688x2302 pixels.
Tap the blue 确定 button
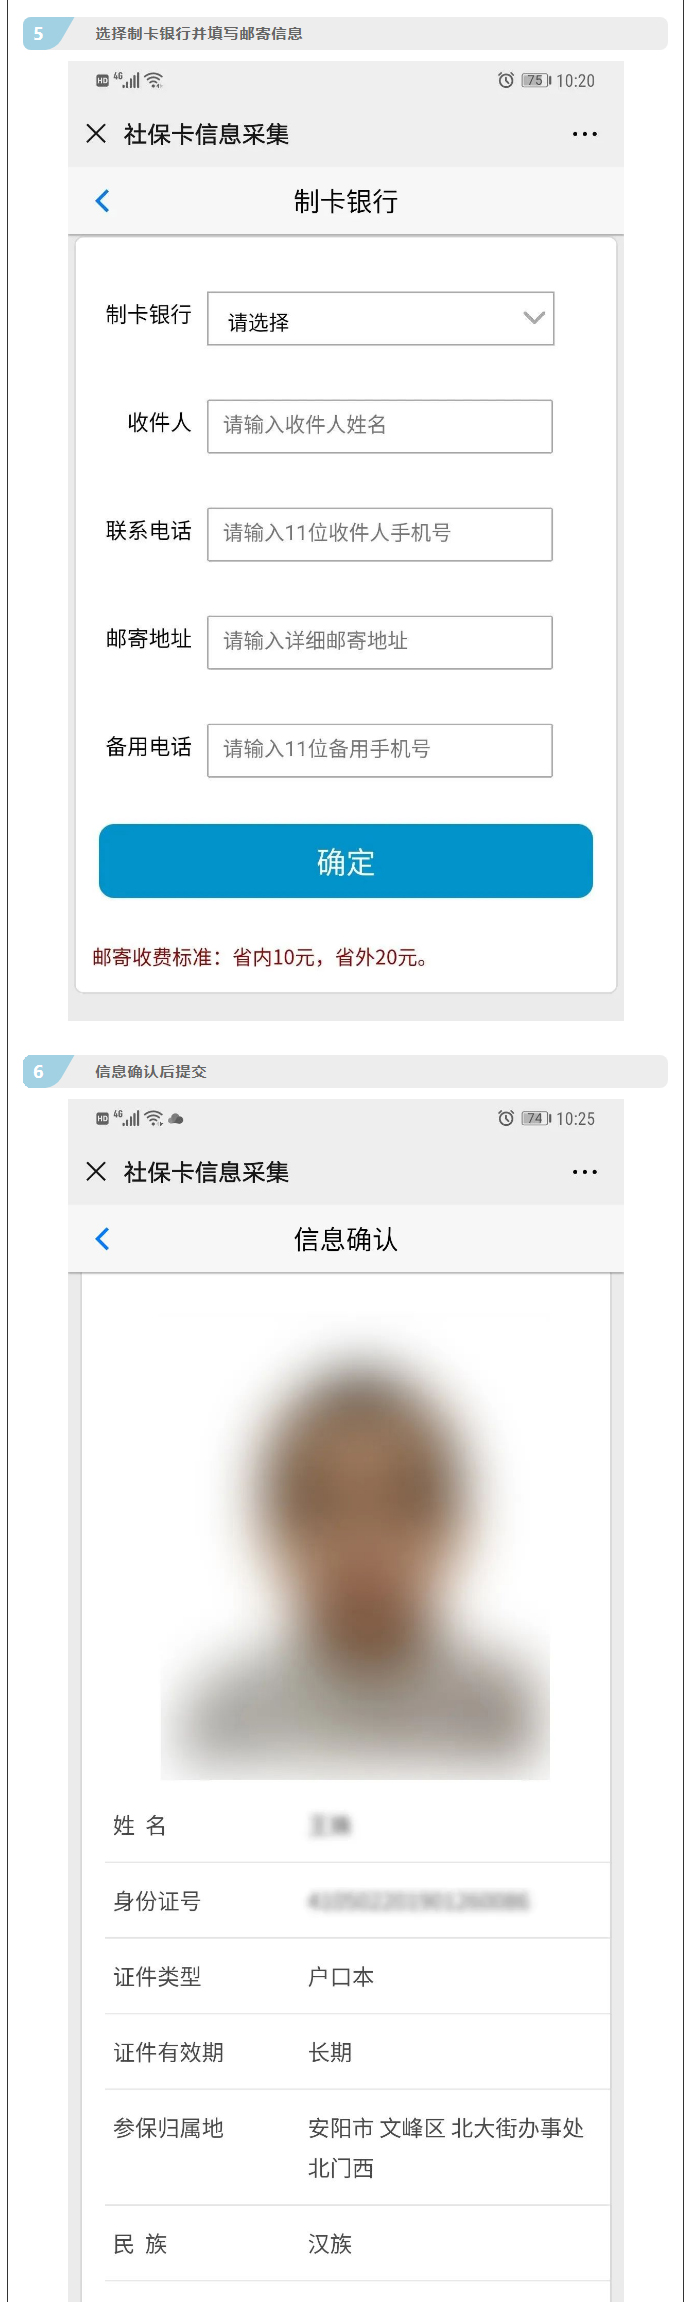tap(346, 861)
